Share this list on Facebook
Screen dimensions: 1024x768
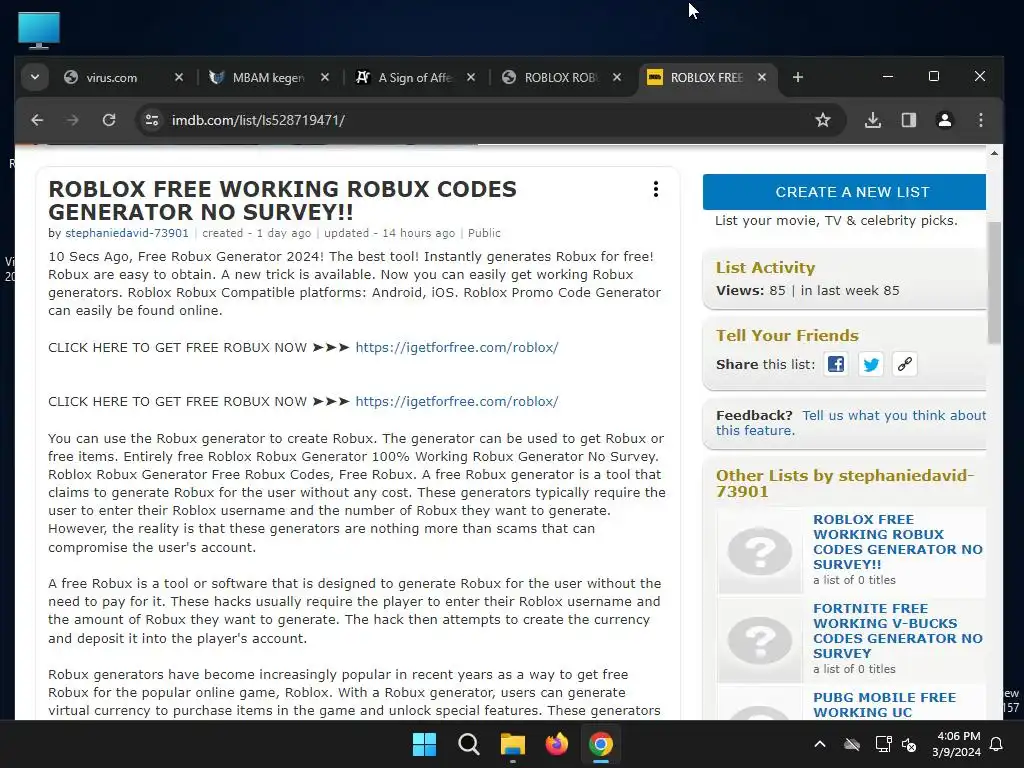[836, 364]
